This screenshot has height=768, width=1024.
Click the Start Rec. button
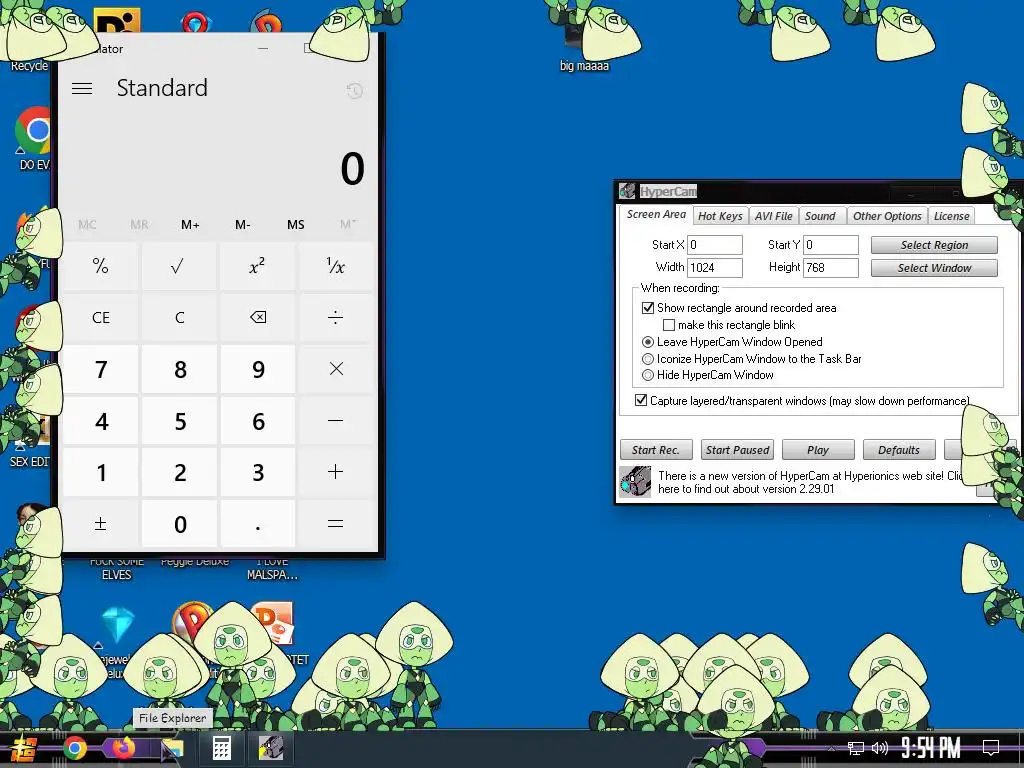coord(656,450)
